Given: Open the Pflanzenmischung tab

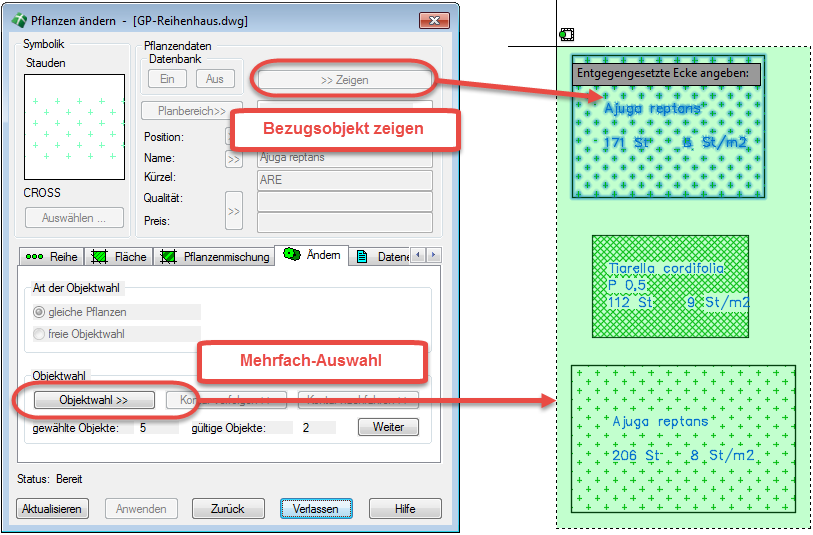Looking at the screenshot, I should pyautogui.click(x=215, y=257).
